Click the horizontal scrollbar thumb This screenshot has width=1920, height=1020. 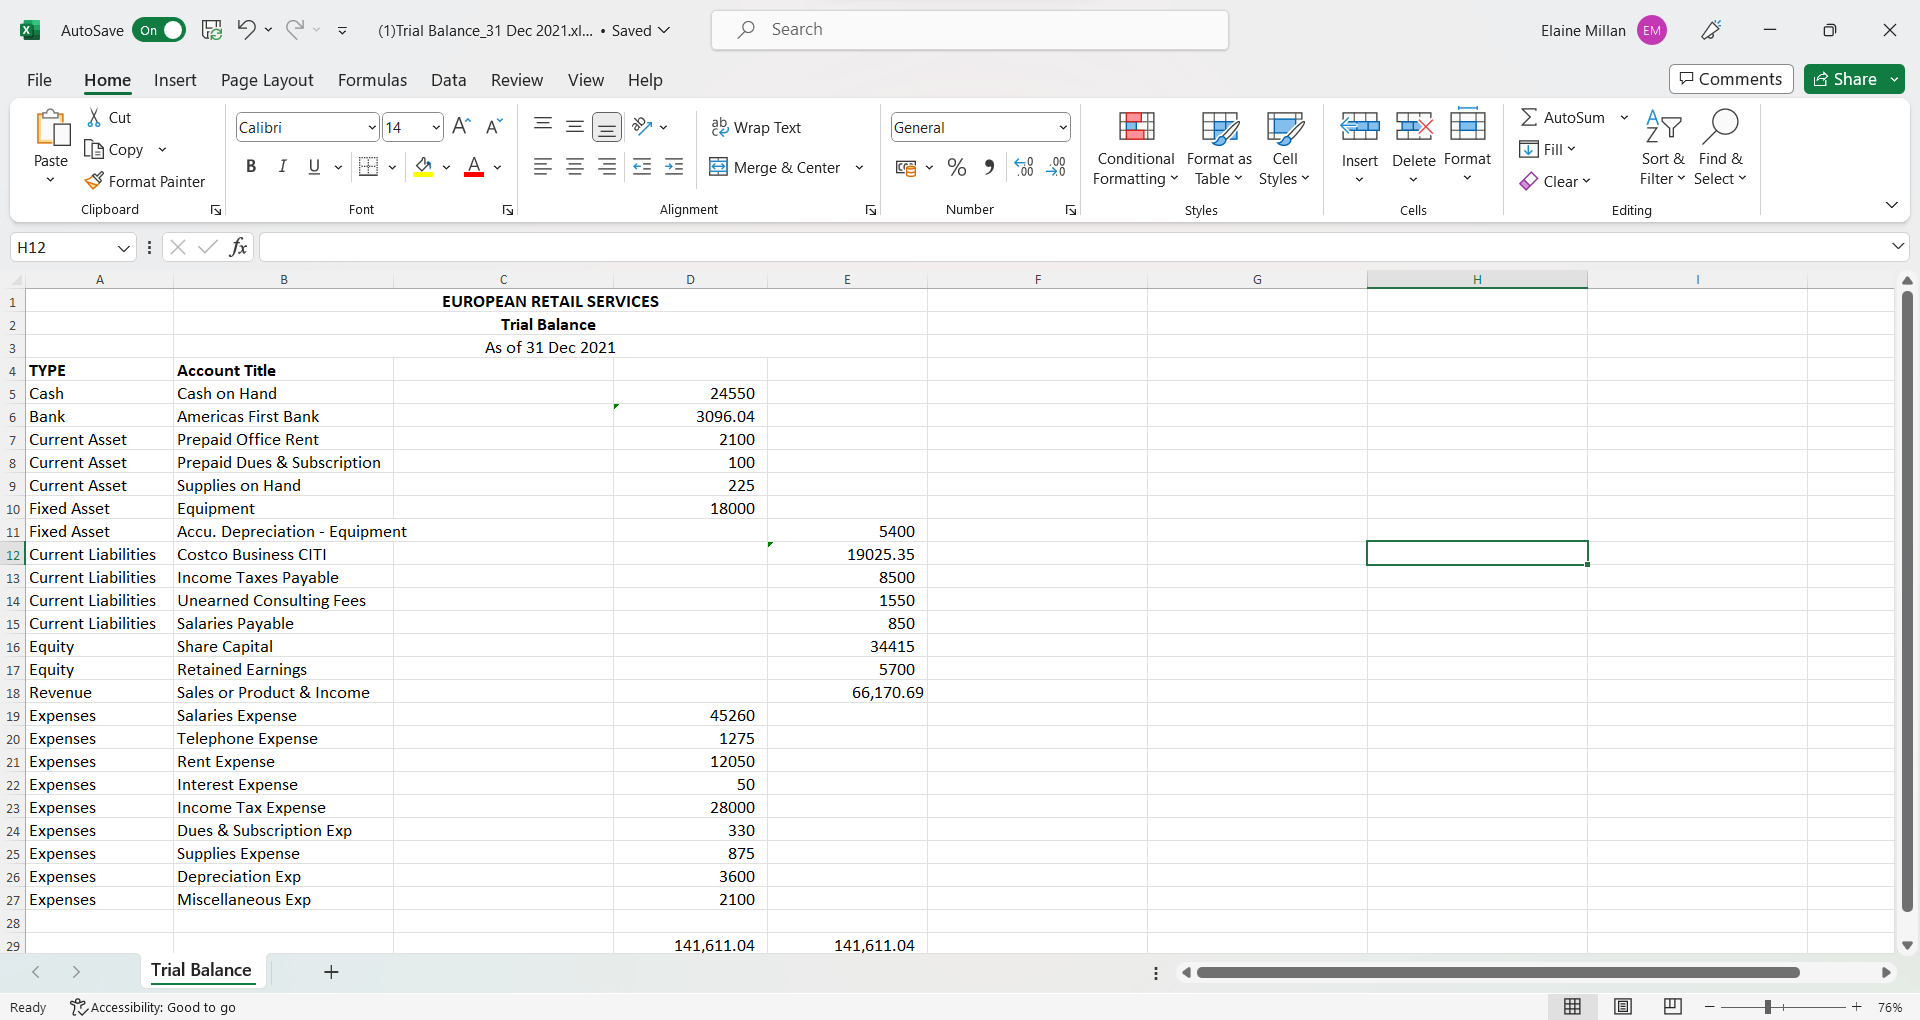point(1498,972)
